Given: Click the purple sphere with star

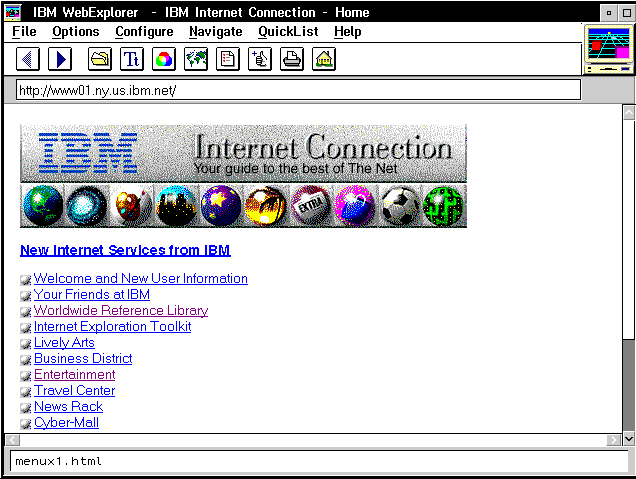Looking at the screenshot, I should click(x=221, y=206).
